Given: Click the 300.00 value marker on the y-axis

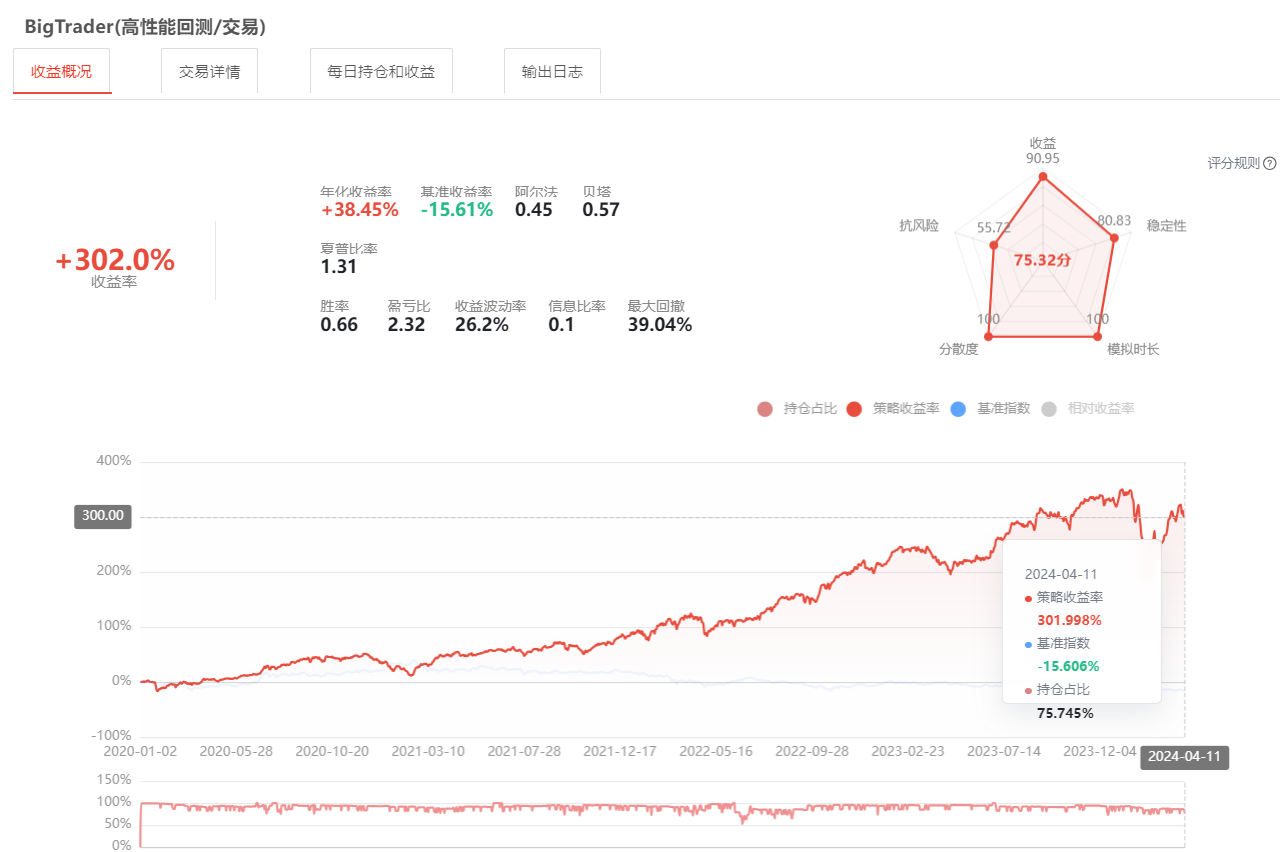Looking at the screenshot, I should [x=102, y=516].
